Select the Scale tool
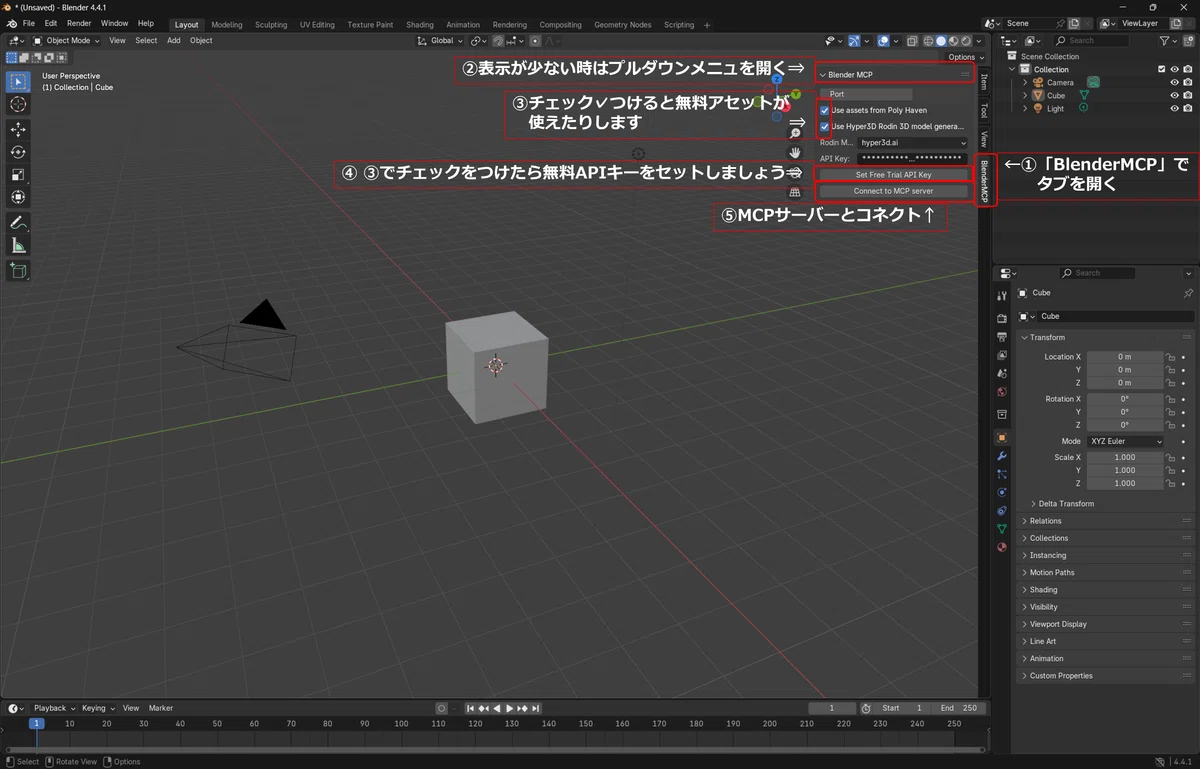 pos(18,174)
